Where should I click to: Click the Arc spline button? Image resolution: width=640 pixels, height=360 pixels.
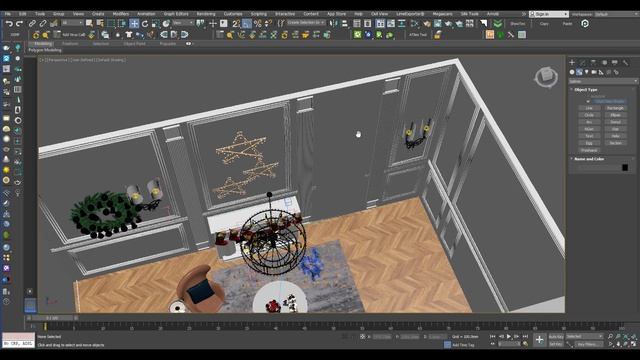(x=589, y=122)
